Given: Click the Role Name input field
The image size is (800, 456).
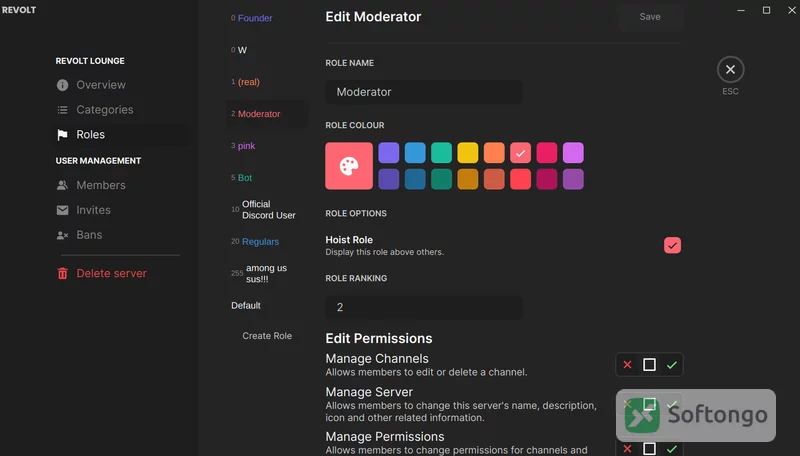Looking at the screenshot, I should (423, 92).
